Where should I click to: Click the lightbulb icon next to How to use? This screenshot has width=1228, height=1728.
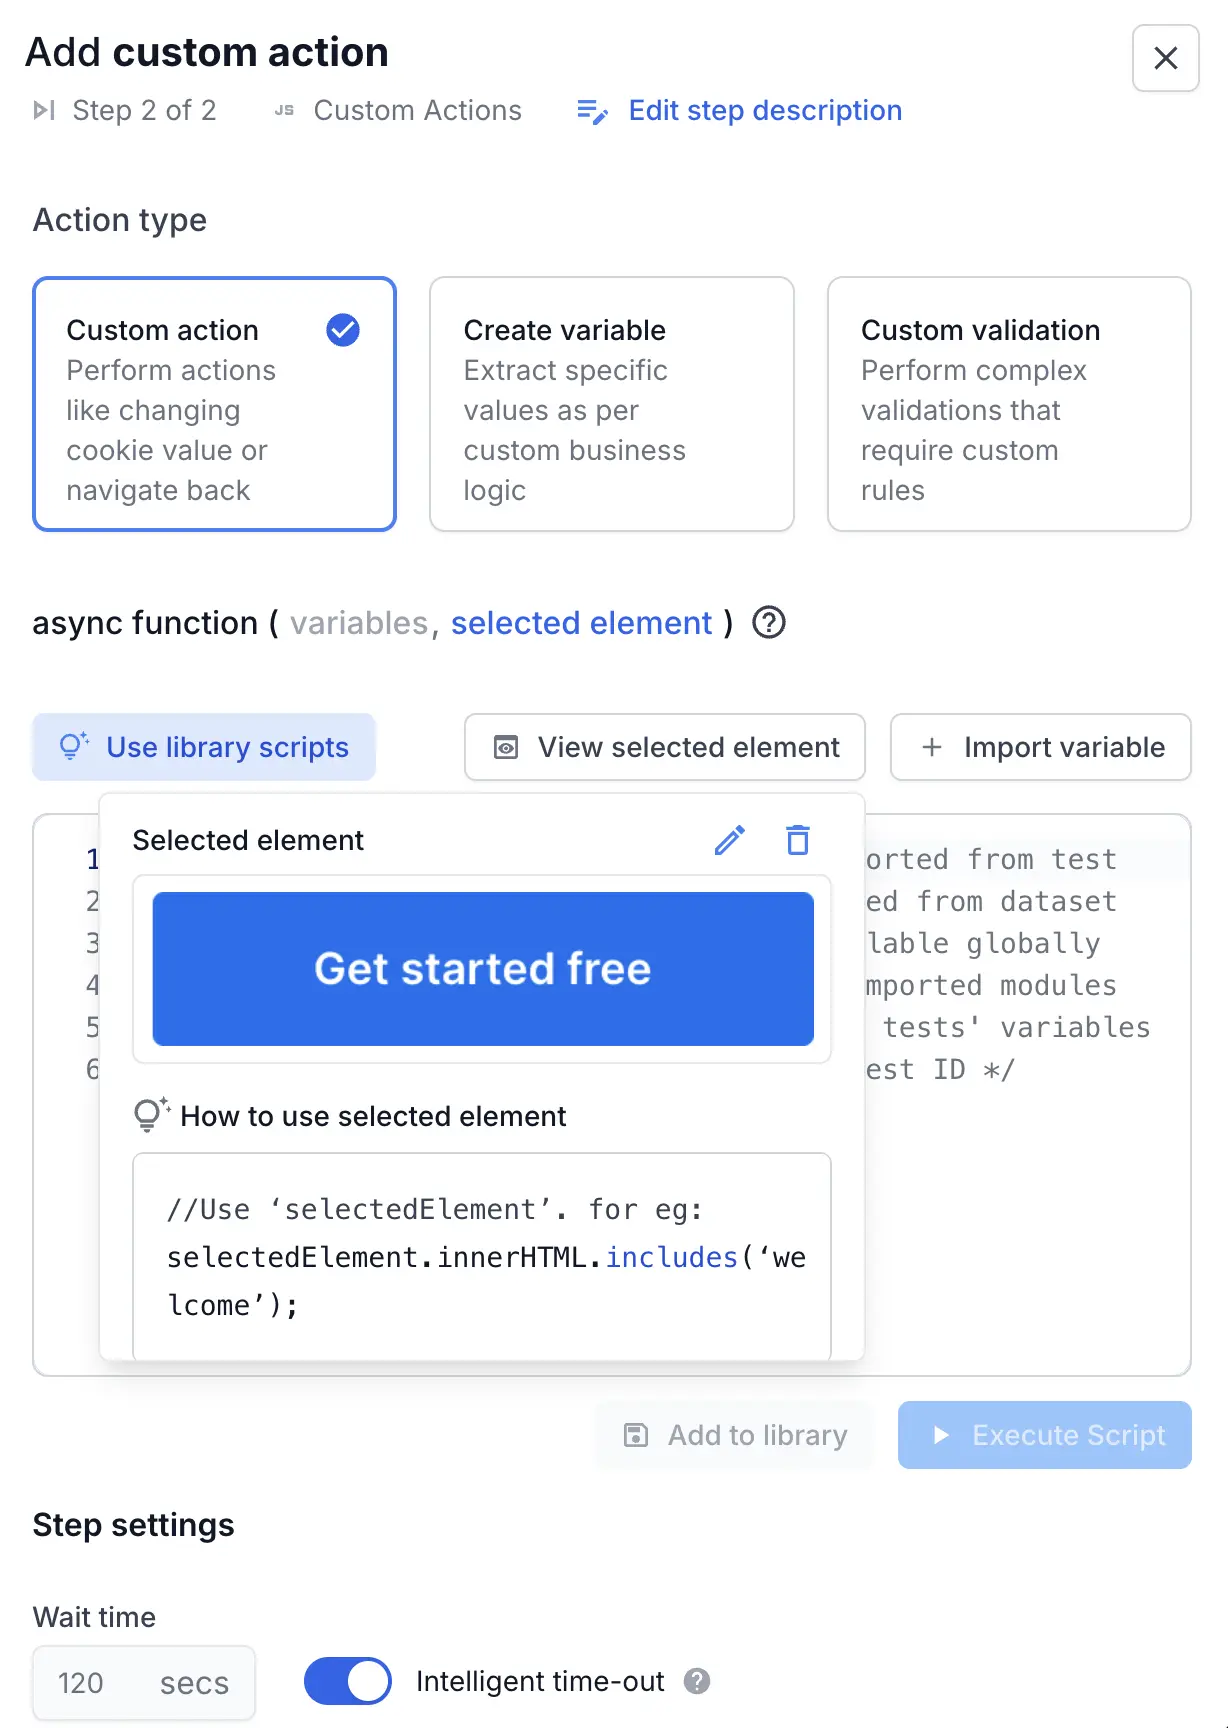tap(151, 1115)
